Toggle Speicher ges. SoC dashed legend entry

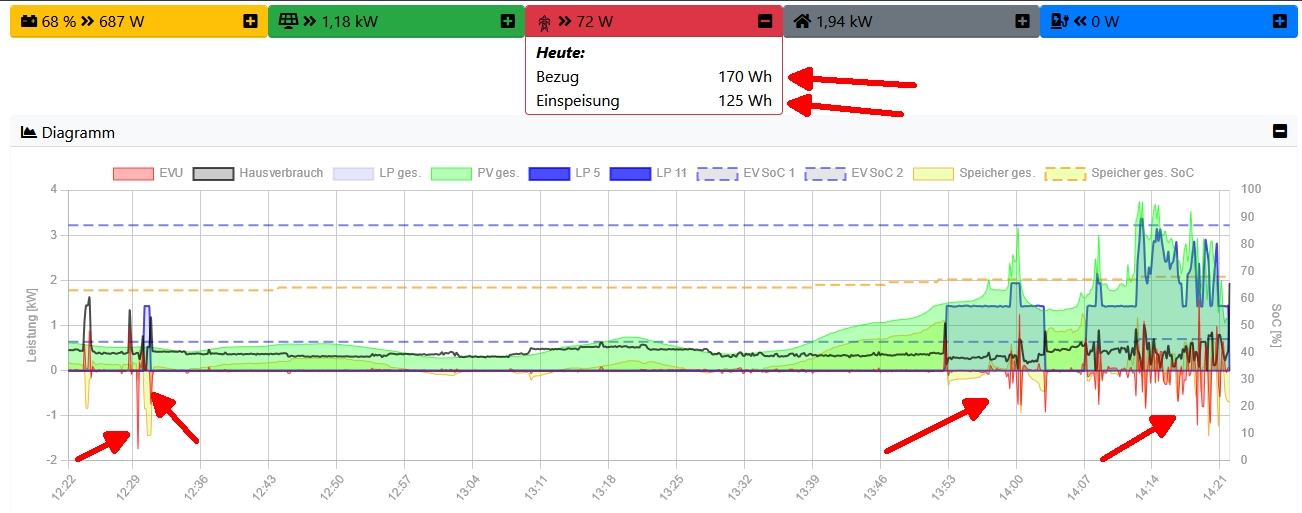click(x=1119, y=173)
